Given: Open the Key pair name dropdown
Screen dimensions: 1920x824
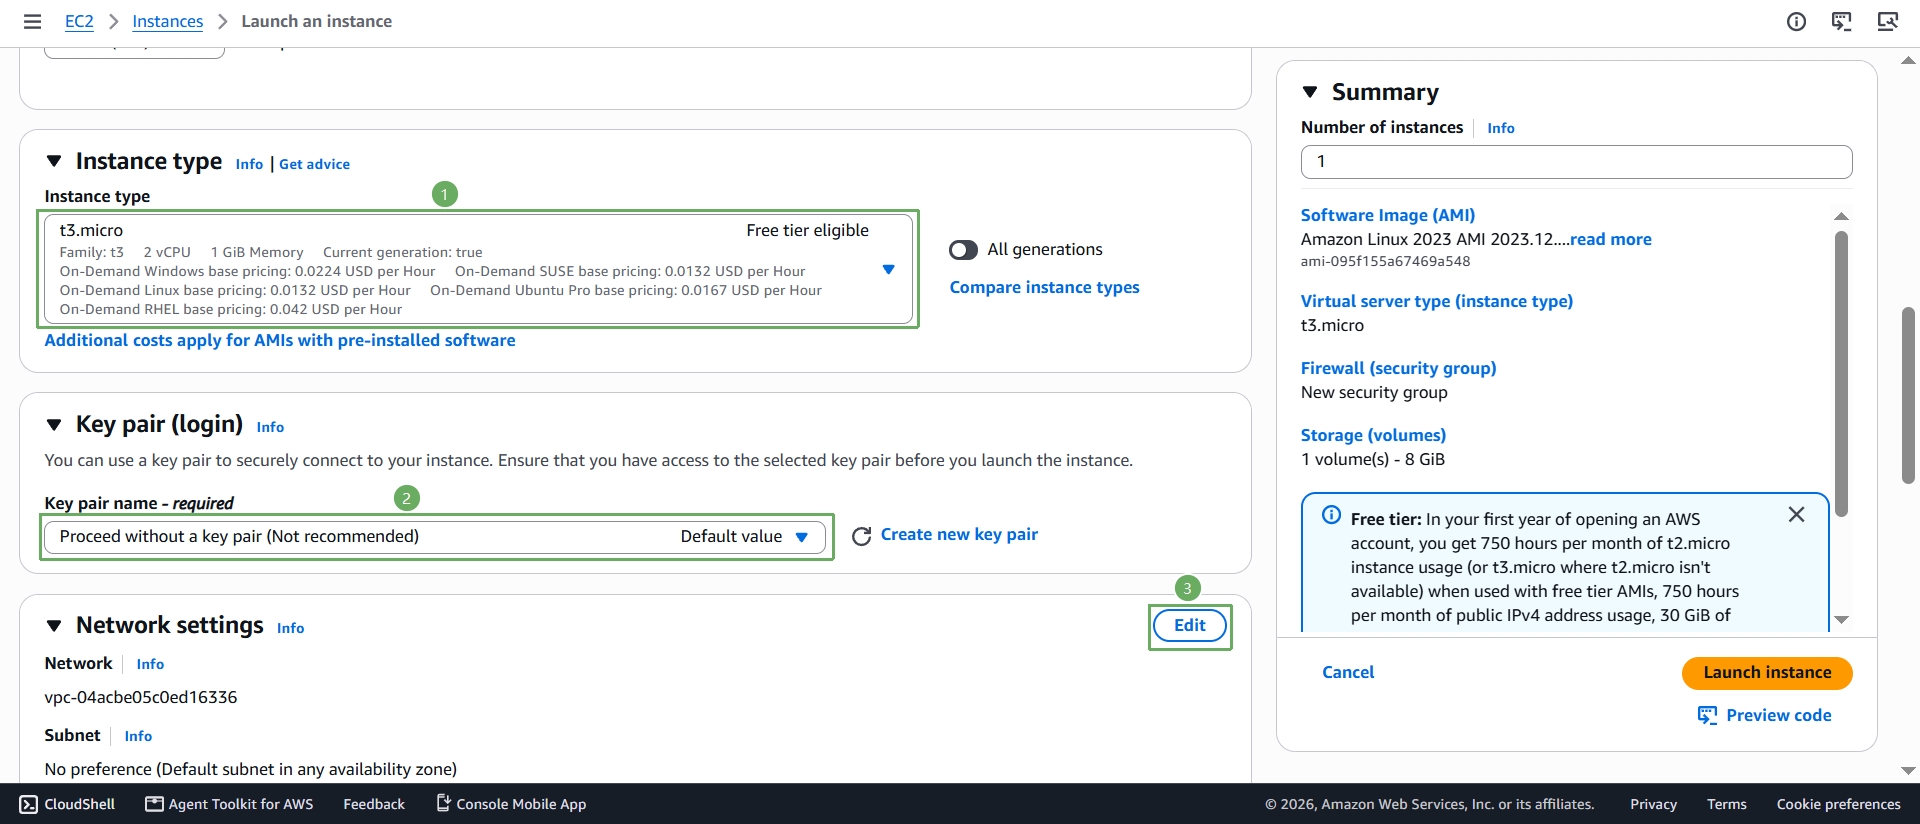Looking at the screenshot, I should 435,537.
